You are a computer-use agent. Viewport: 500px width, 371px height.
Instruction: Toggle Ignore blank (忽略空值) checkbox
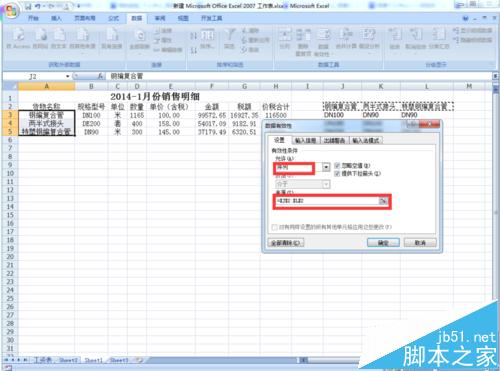click(337, 165)
